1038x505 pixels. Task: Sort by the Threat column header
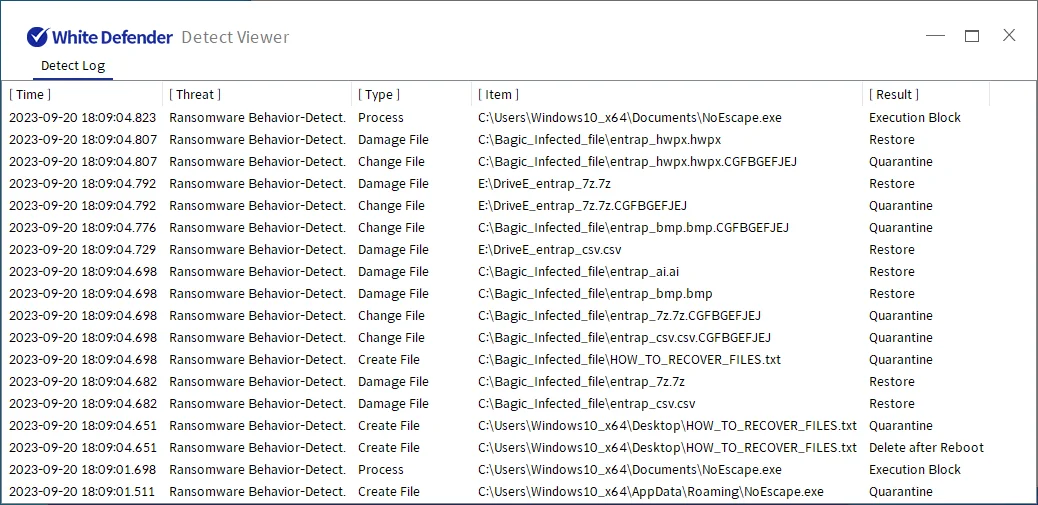click(x=195, y=95)
